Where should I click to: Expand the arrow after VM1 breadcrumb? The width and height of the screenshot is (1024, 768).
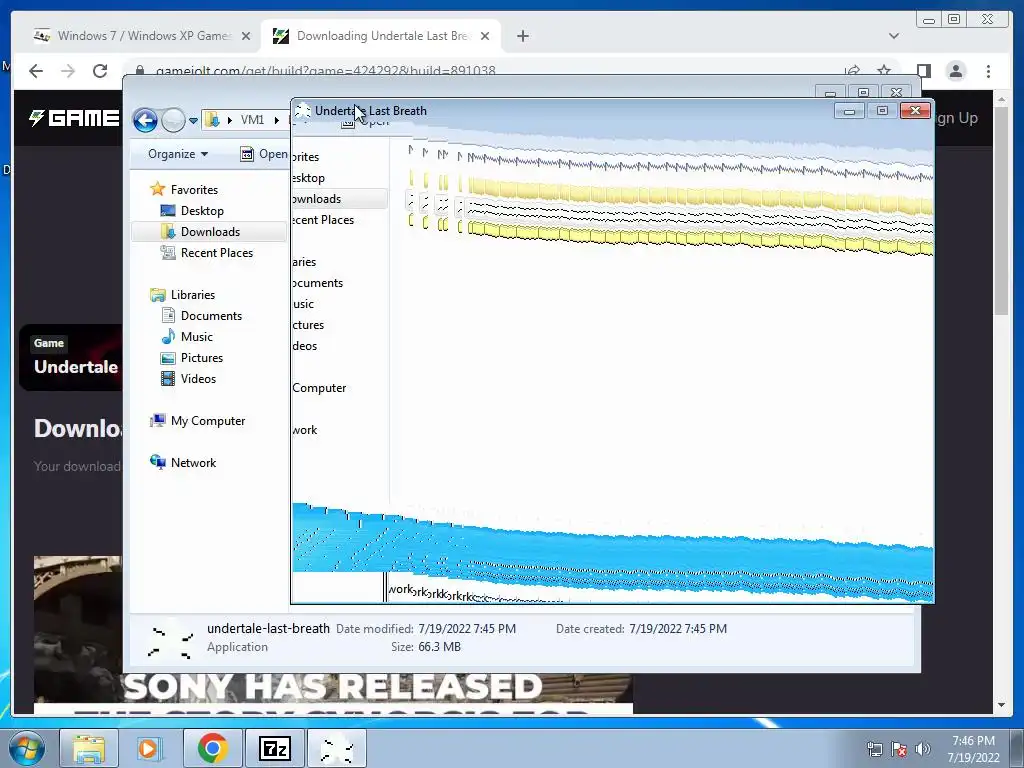[x=277, y=120]
